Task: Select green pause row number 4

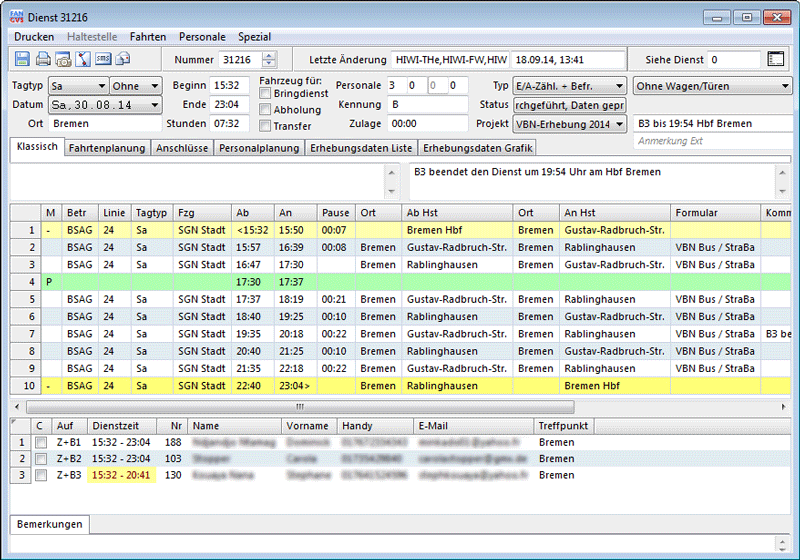Action: tap(401, 282)
